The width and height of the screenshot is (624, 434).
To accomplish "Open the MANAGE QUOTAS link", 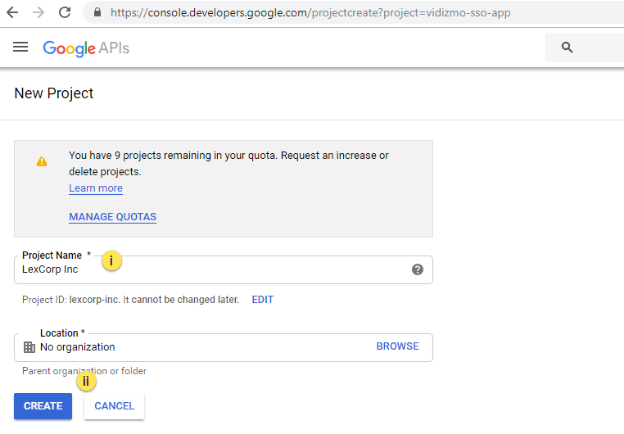I will [112, 217].
